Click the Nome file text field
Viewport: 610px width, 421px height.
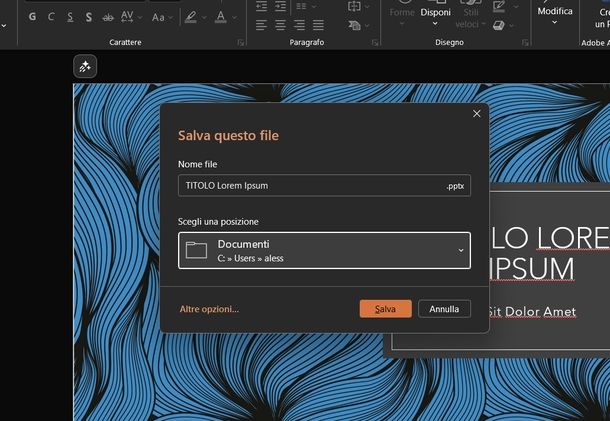click(324, 186)
